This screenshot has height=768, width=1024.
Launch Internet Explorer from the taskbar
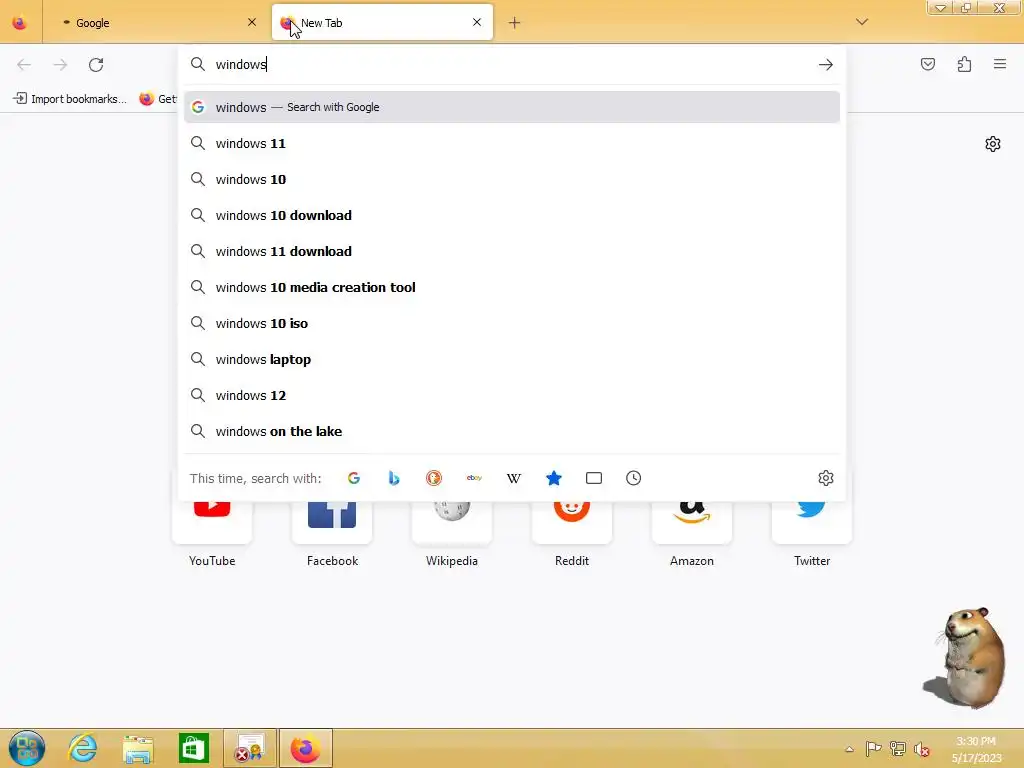83,748
